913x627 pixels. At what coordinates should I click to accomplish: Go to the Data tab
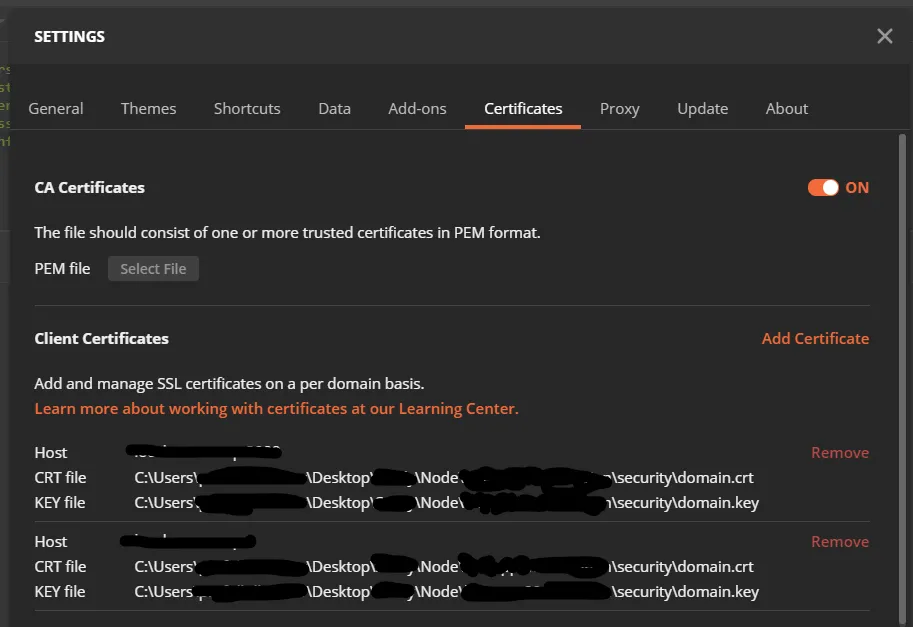click(334, 109)
